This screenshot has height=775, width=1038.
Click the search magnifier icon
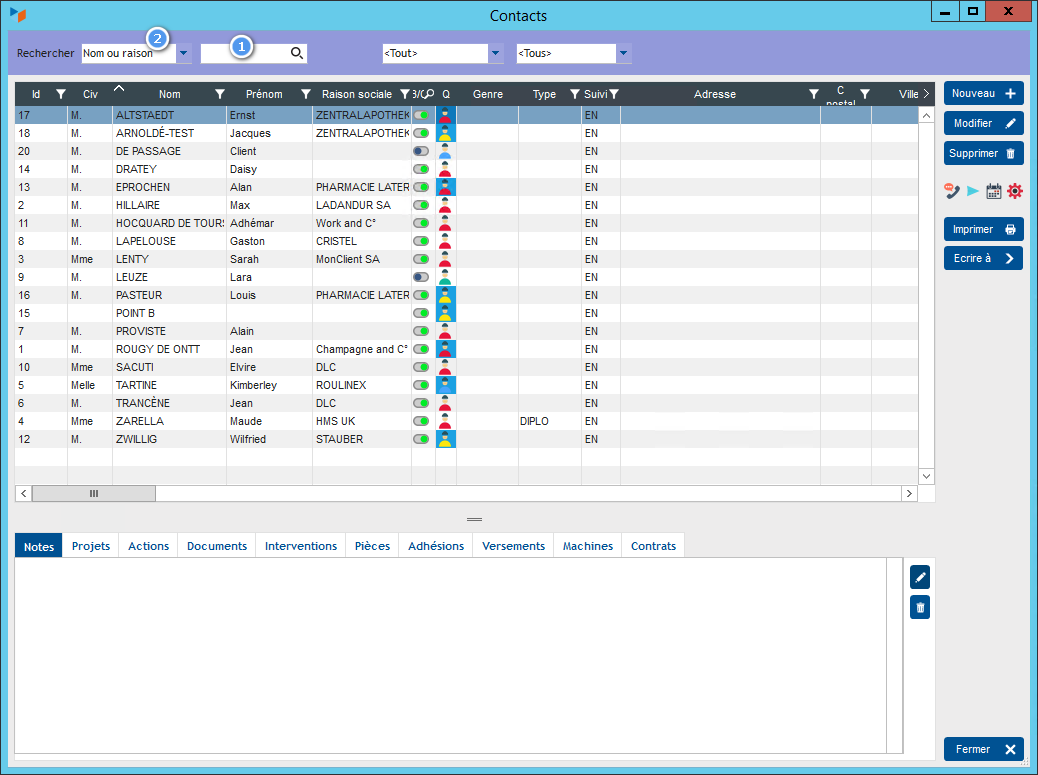(297, 53)
